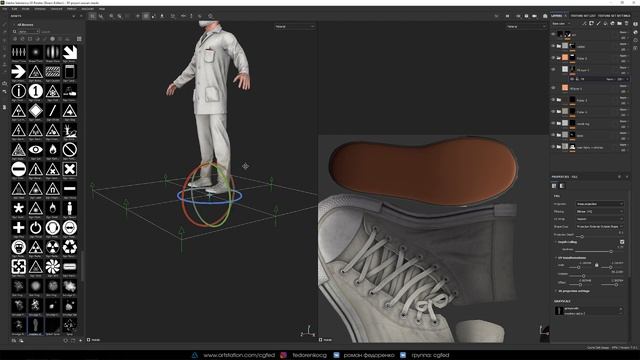
Task: Add a folder in the Layers toolbar
Action: click(620, 24)
